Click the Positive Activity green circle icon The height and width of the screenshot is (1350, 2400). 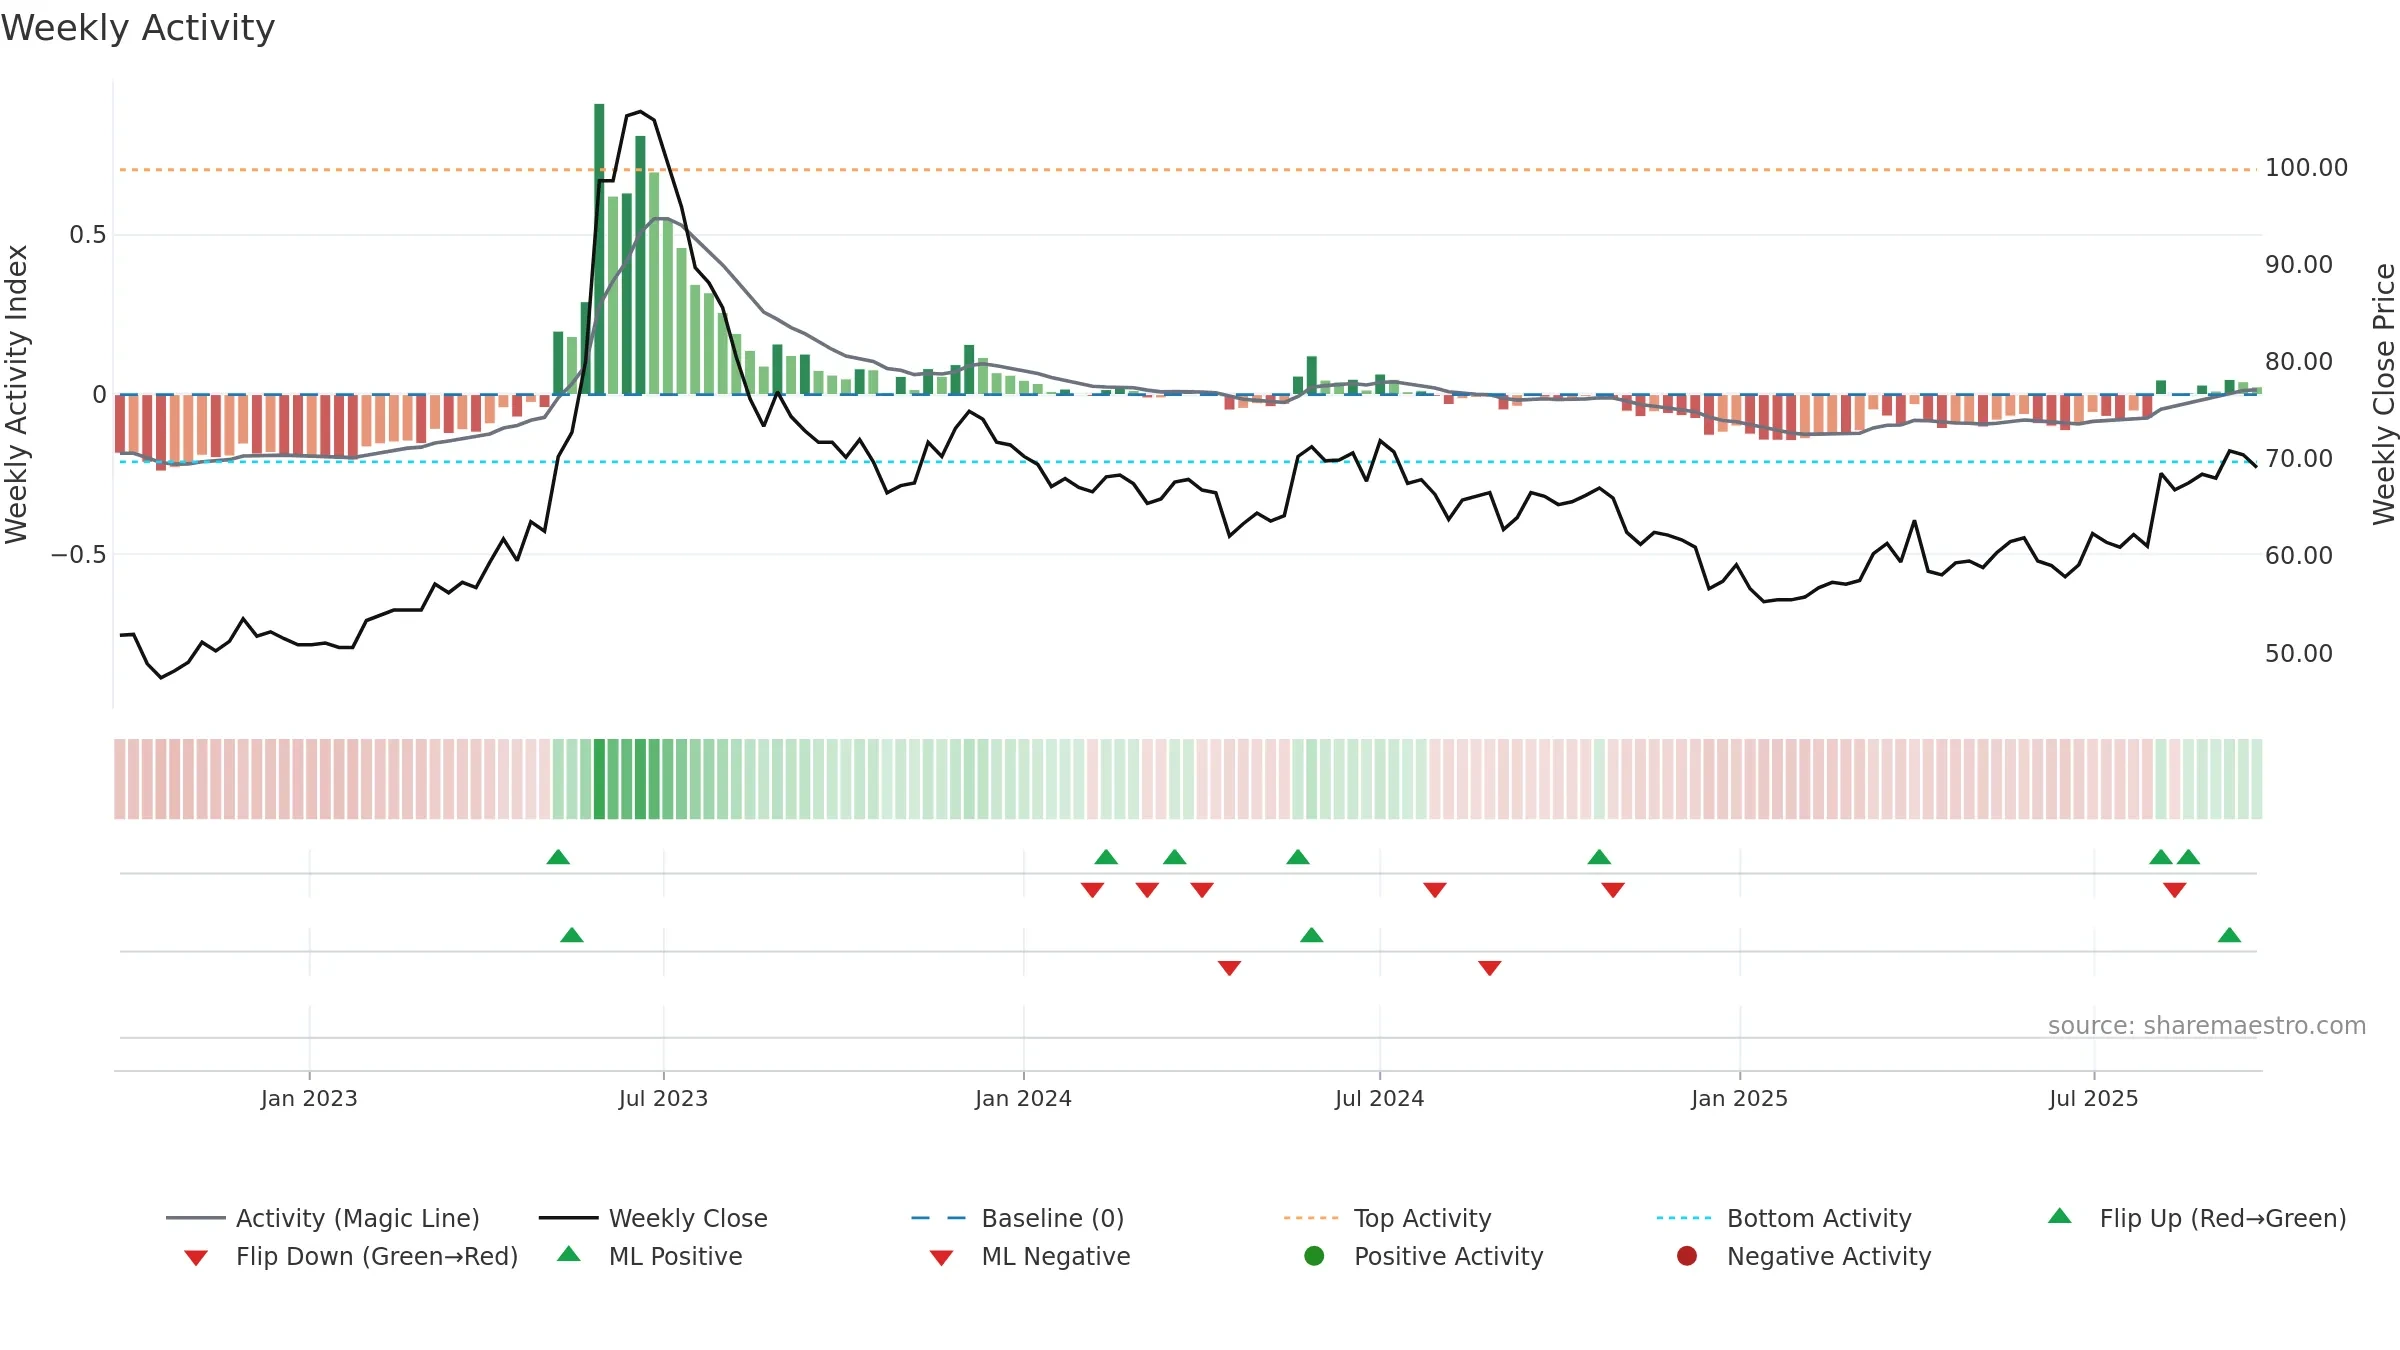coord(1314,1256)
